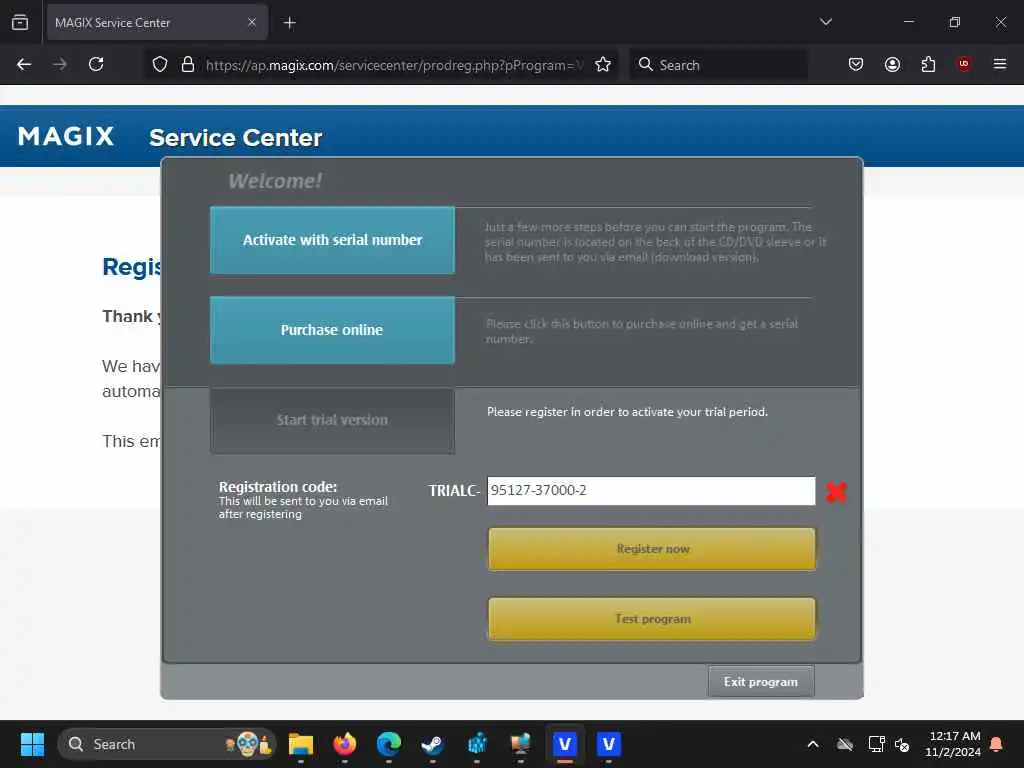Open the Firefox account icon
This screenshot has height=768, width=1024.
(892, 64)
